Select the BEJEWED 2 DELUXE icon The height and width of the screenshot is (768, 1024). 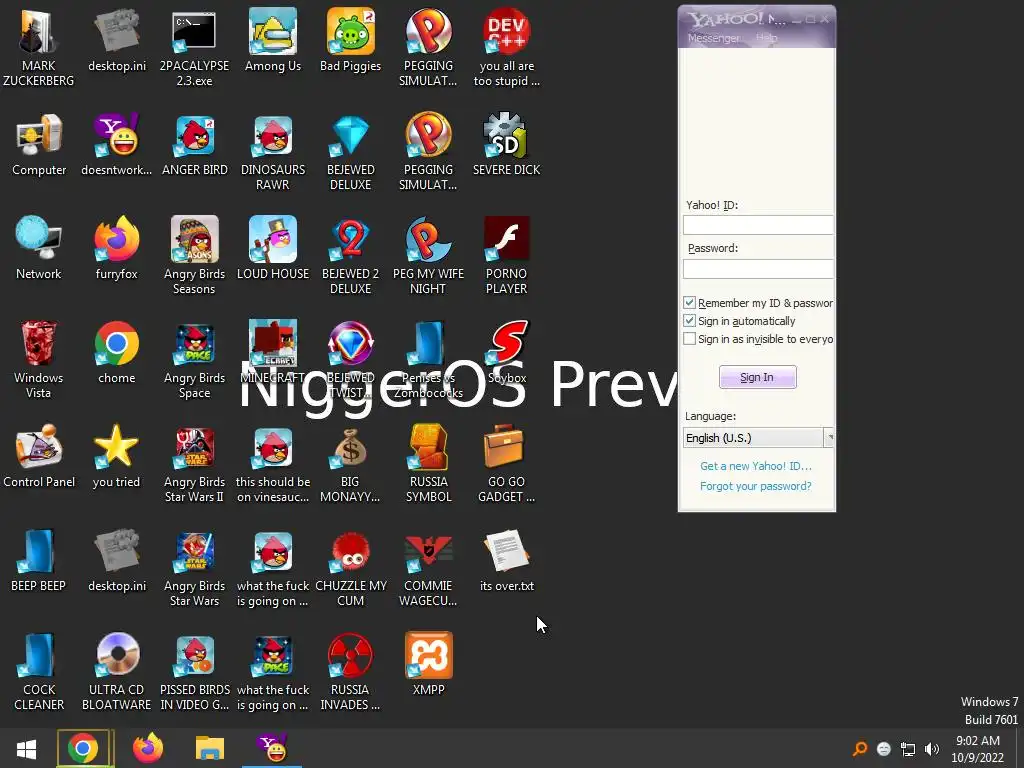(x=351, y=255)
